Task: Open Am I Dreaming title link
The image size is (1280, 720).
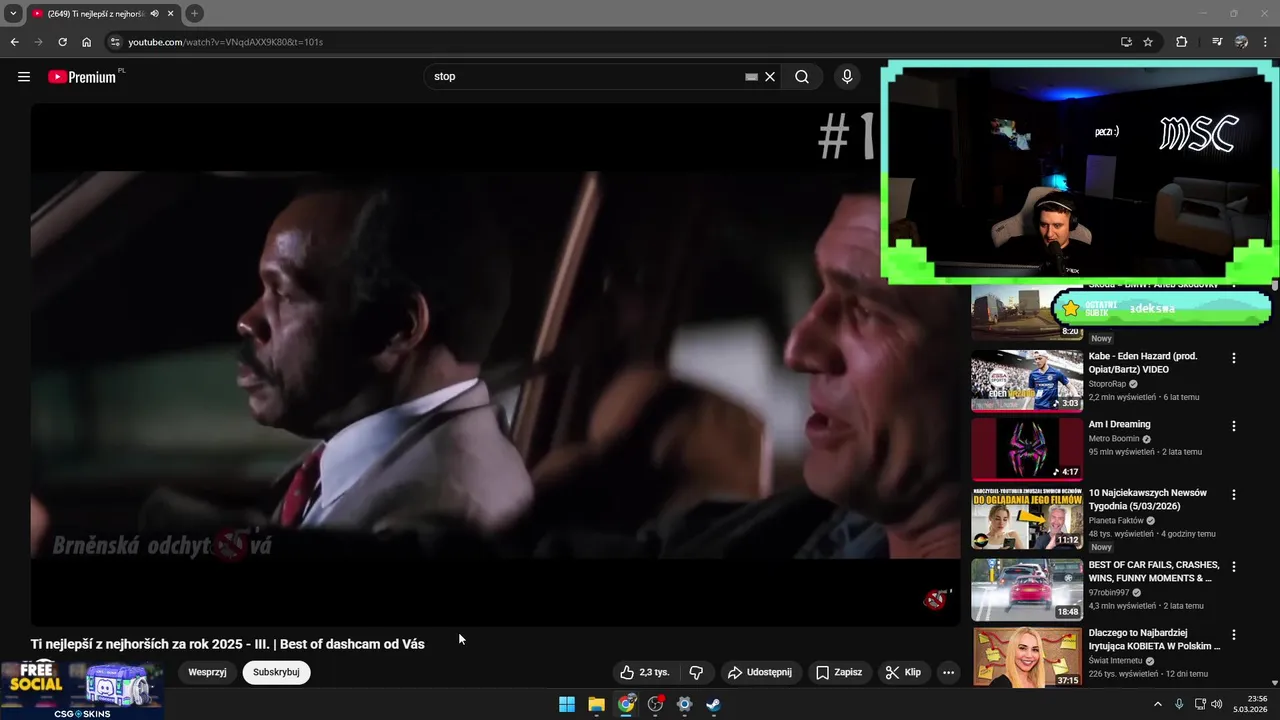Action: tap(1120, 424)
